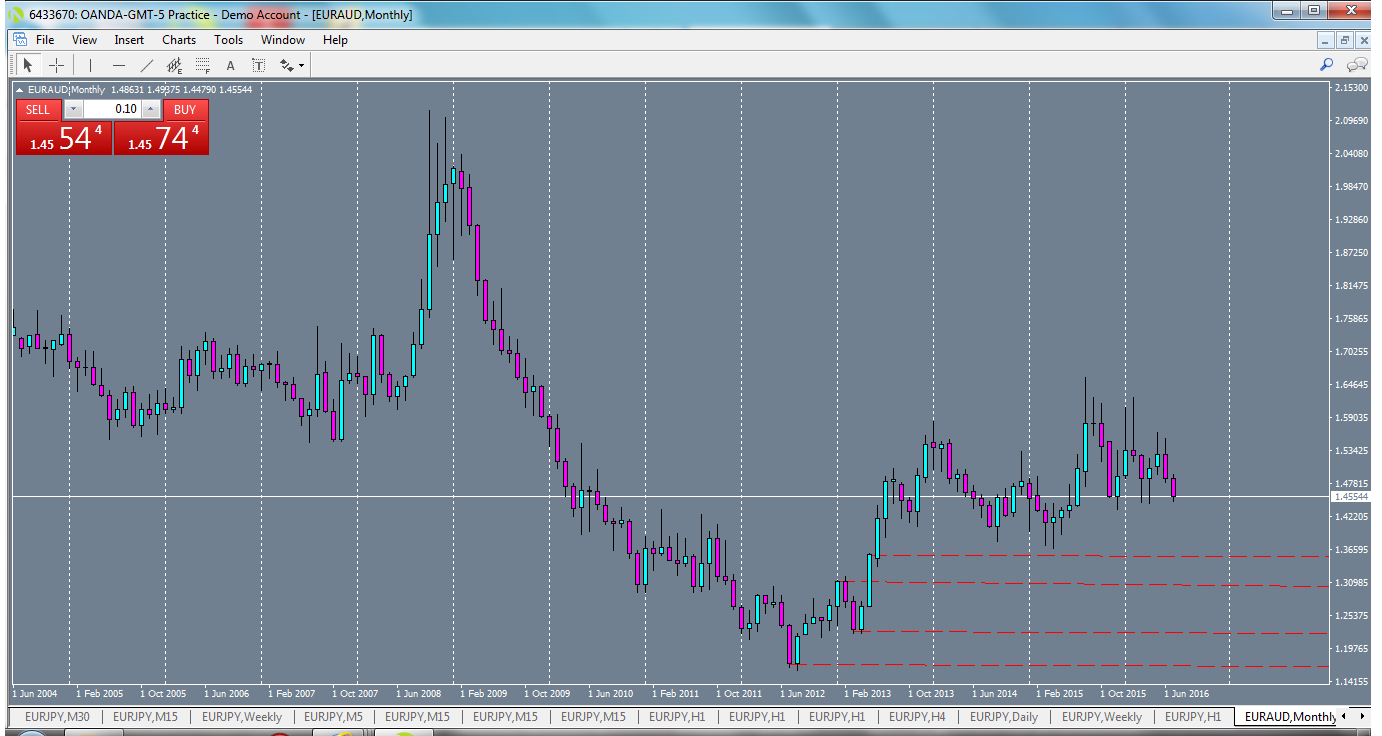Select the Crosshair tool
This screenshot has width=1382, height=736.
coord(56,65)
